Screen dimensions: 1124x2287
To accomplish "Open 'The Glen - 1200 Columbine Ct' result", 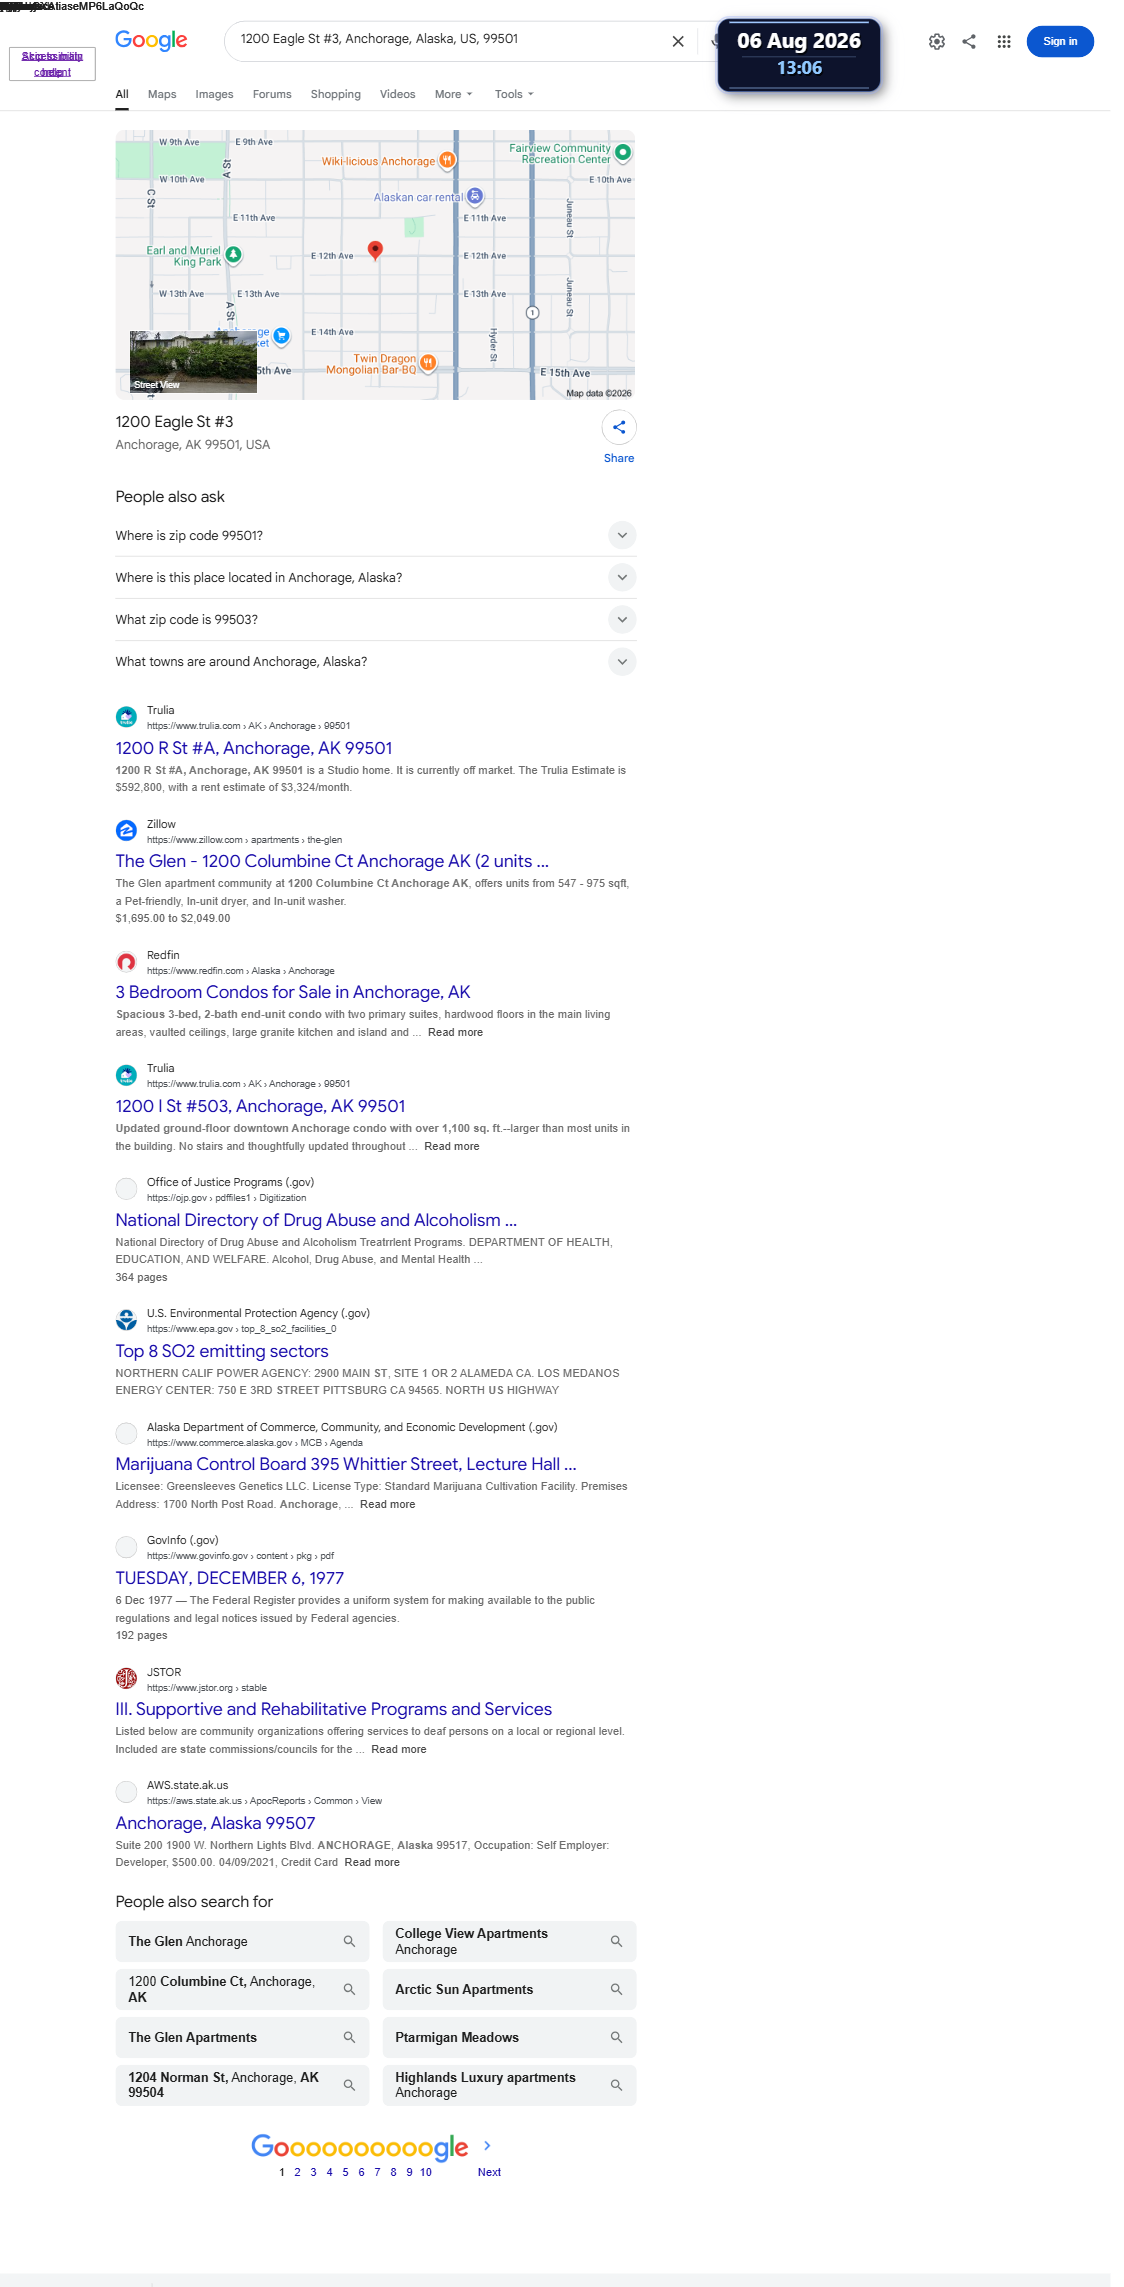I will coord(332,861).
